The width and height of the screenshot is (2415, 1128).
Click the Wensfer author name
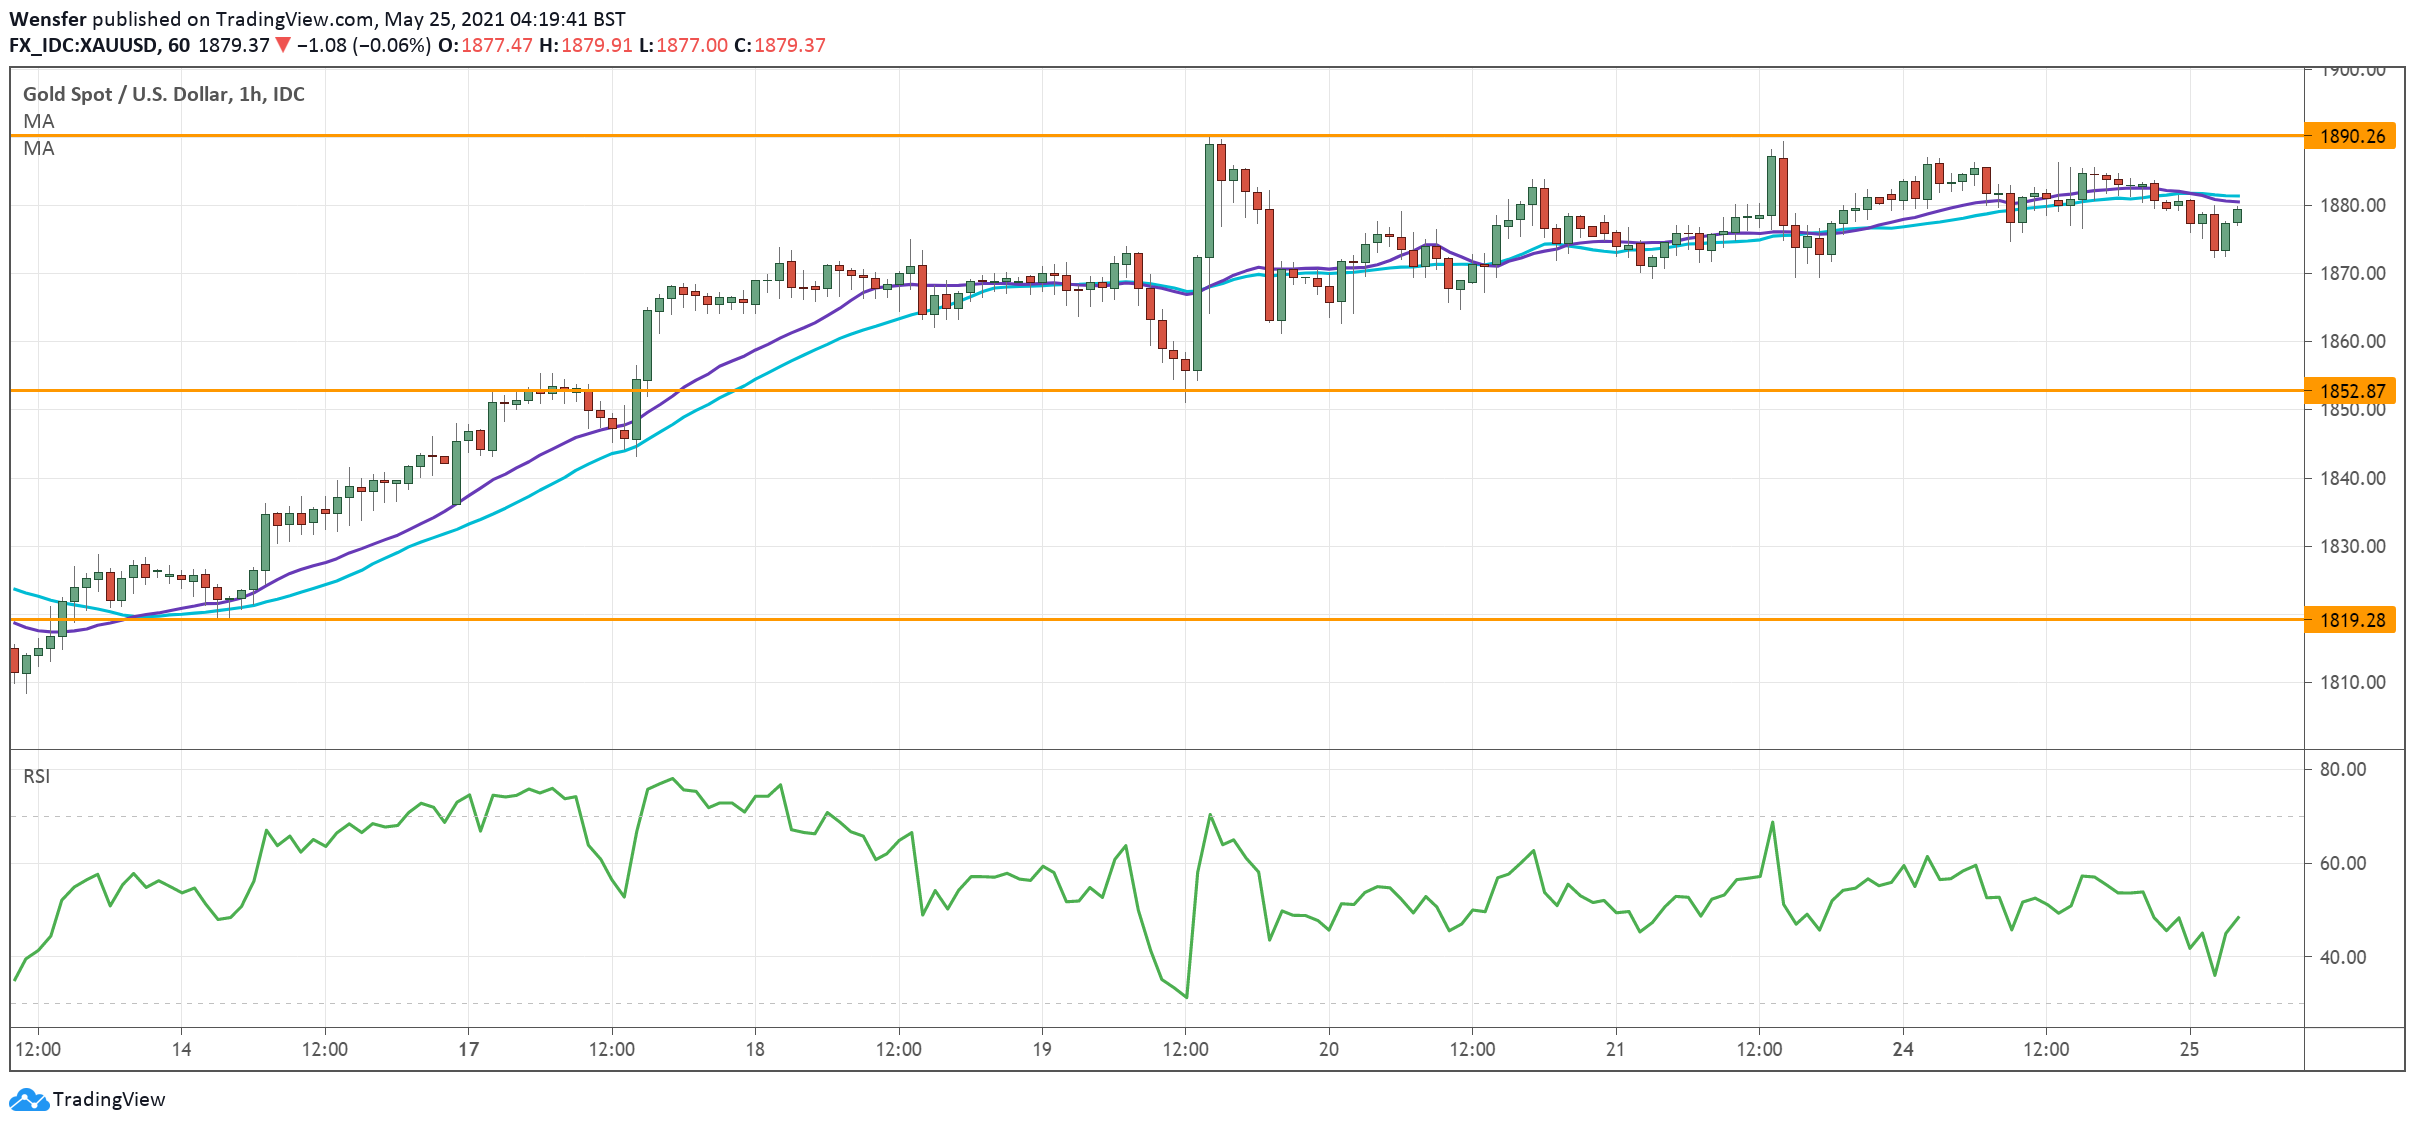click(47, 19)
